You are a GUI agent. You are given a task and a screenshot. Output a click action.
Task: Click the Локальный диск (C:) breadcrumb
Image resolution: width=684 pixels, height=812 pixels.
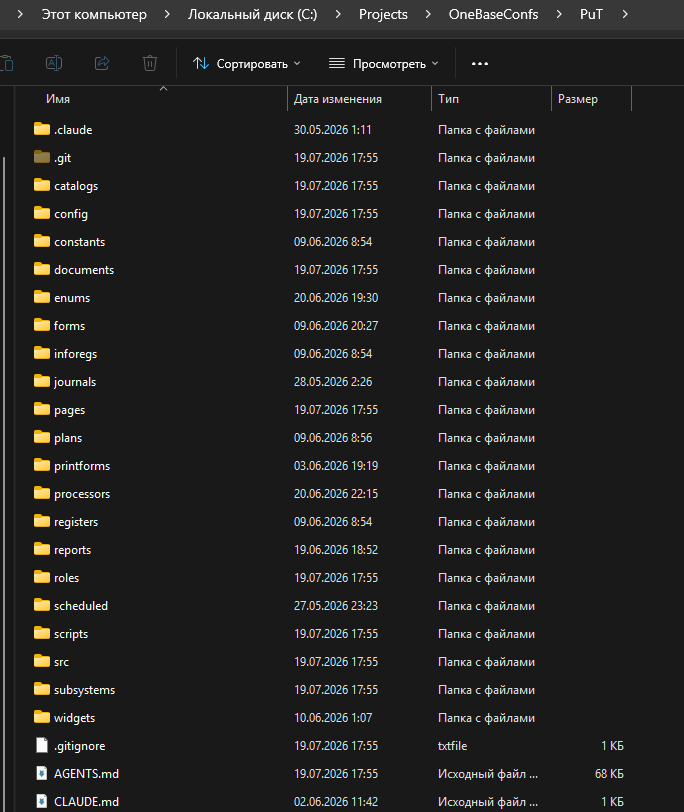click(x=252, y=14)
